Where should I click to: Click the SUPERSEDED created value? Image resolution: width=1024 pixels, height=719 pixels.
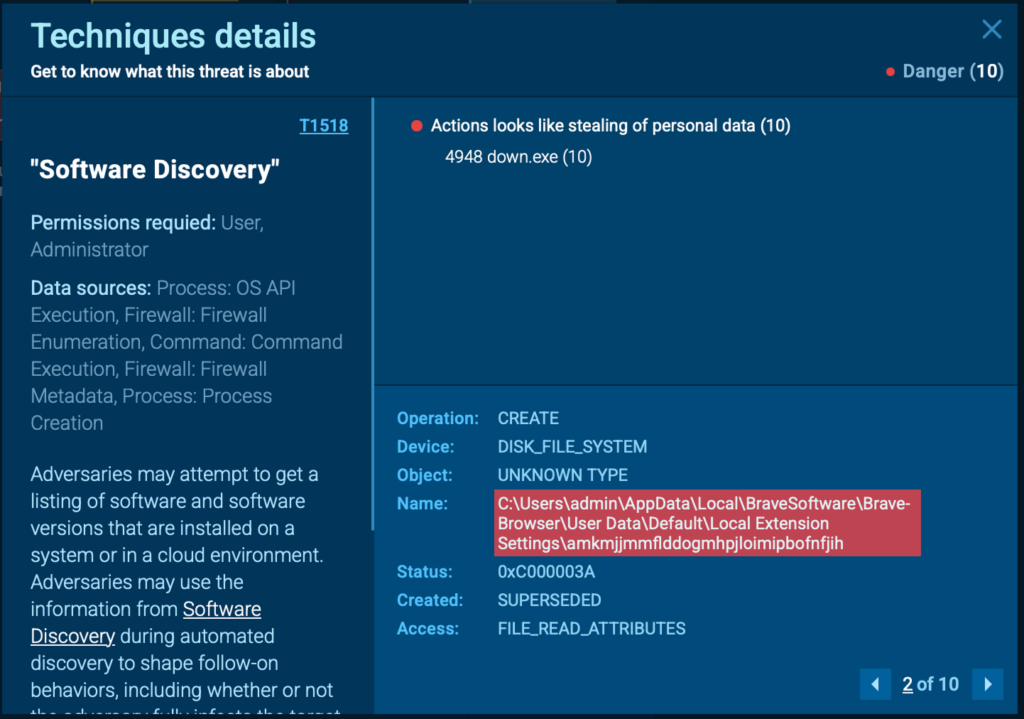click(549, 600)
